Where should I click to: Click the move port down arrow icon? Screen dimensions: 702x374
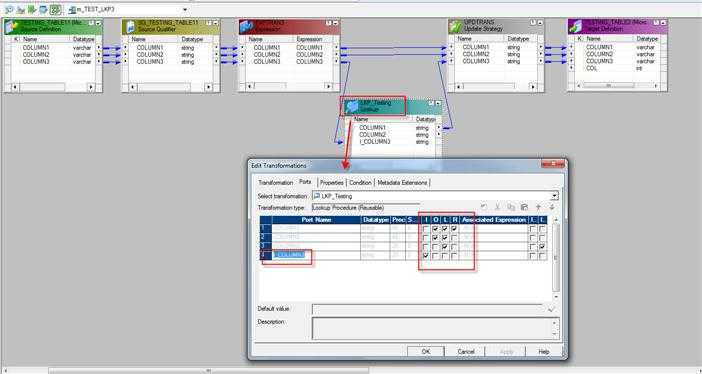552,207
